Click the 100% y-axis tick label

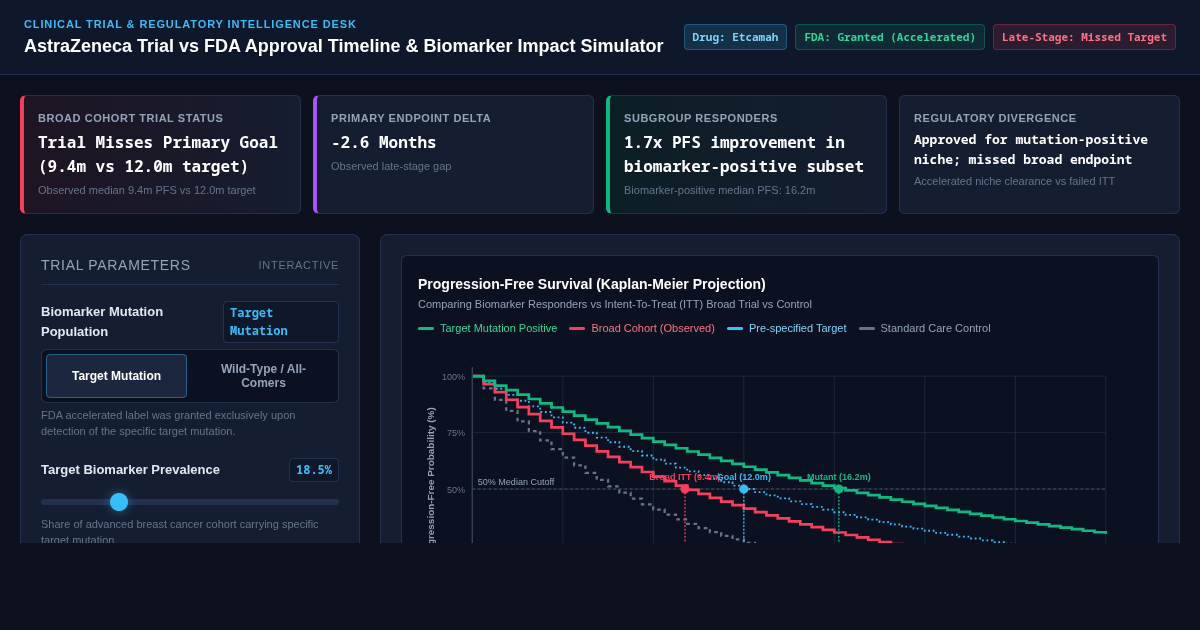coord(453,377)
